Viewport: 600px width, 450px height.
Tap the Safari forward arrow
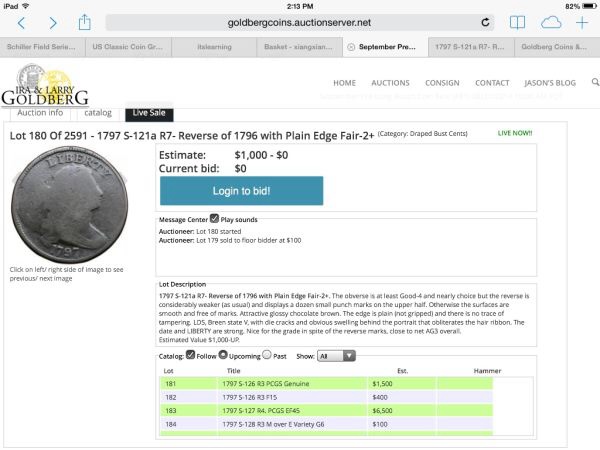[x=53, y=23]
